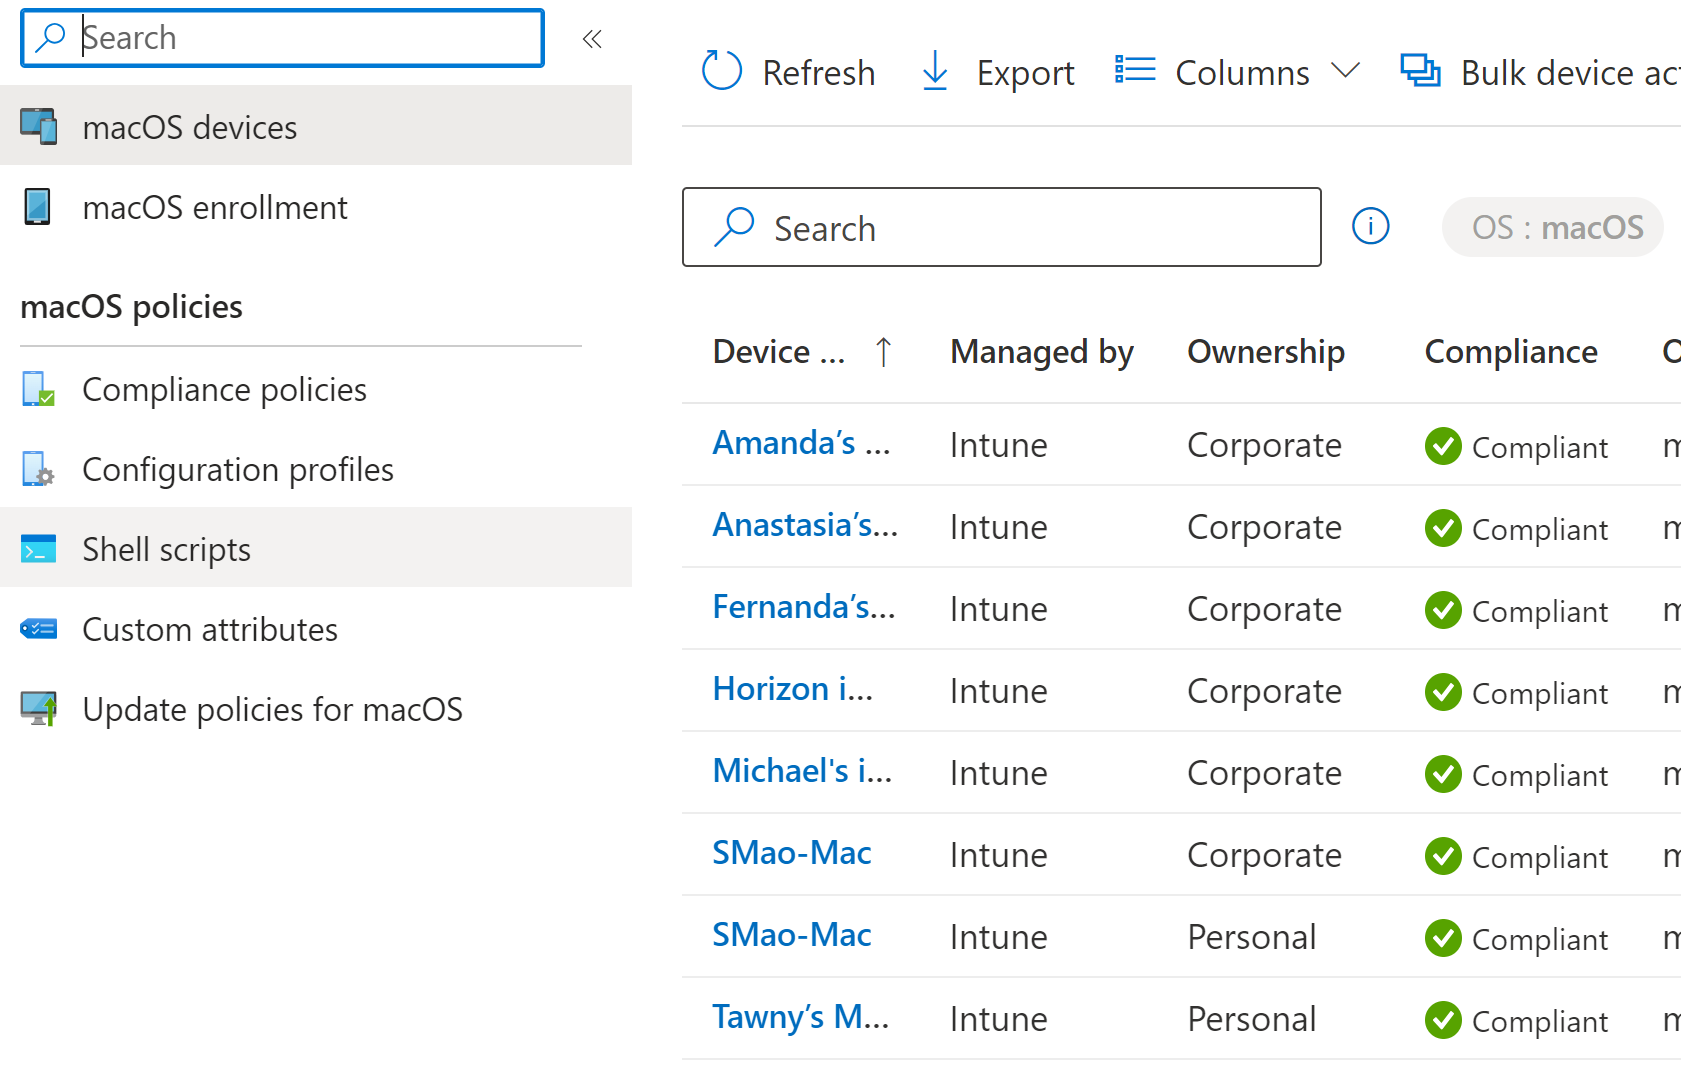Click the Configuration profiles icon
Screen dimensions: 1681x1073
pyautogui.click(x=39, y=469)
